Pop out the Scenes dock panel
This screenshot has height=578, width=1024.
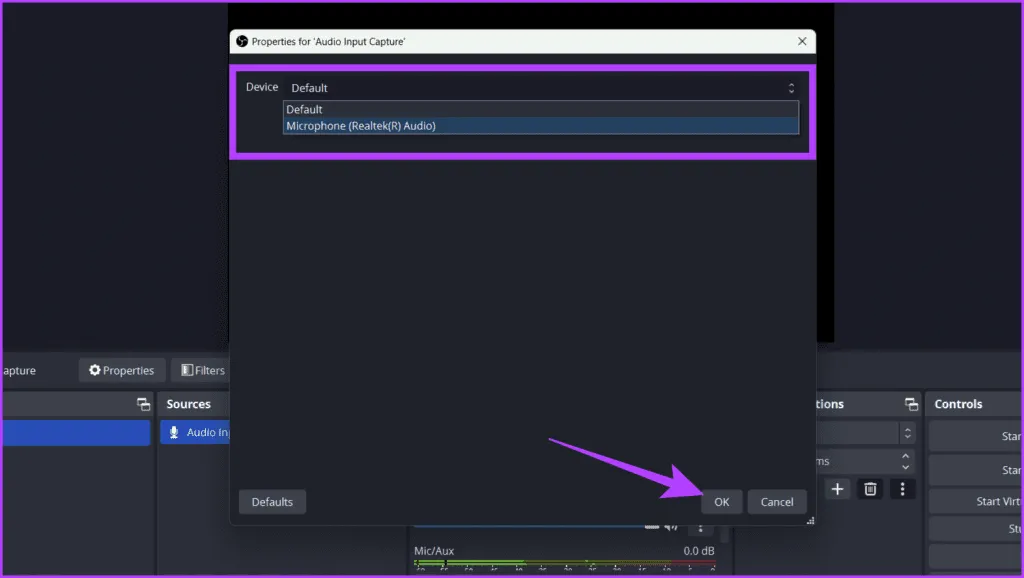click(143, 404)
